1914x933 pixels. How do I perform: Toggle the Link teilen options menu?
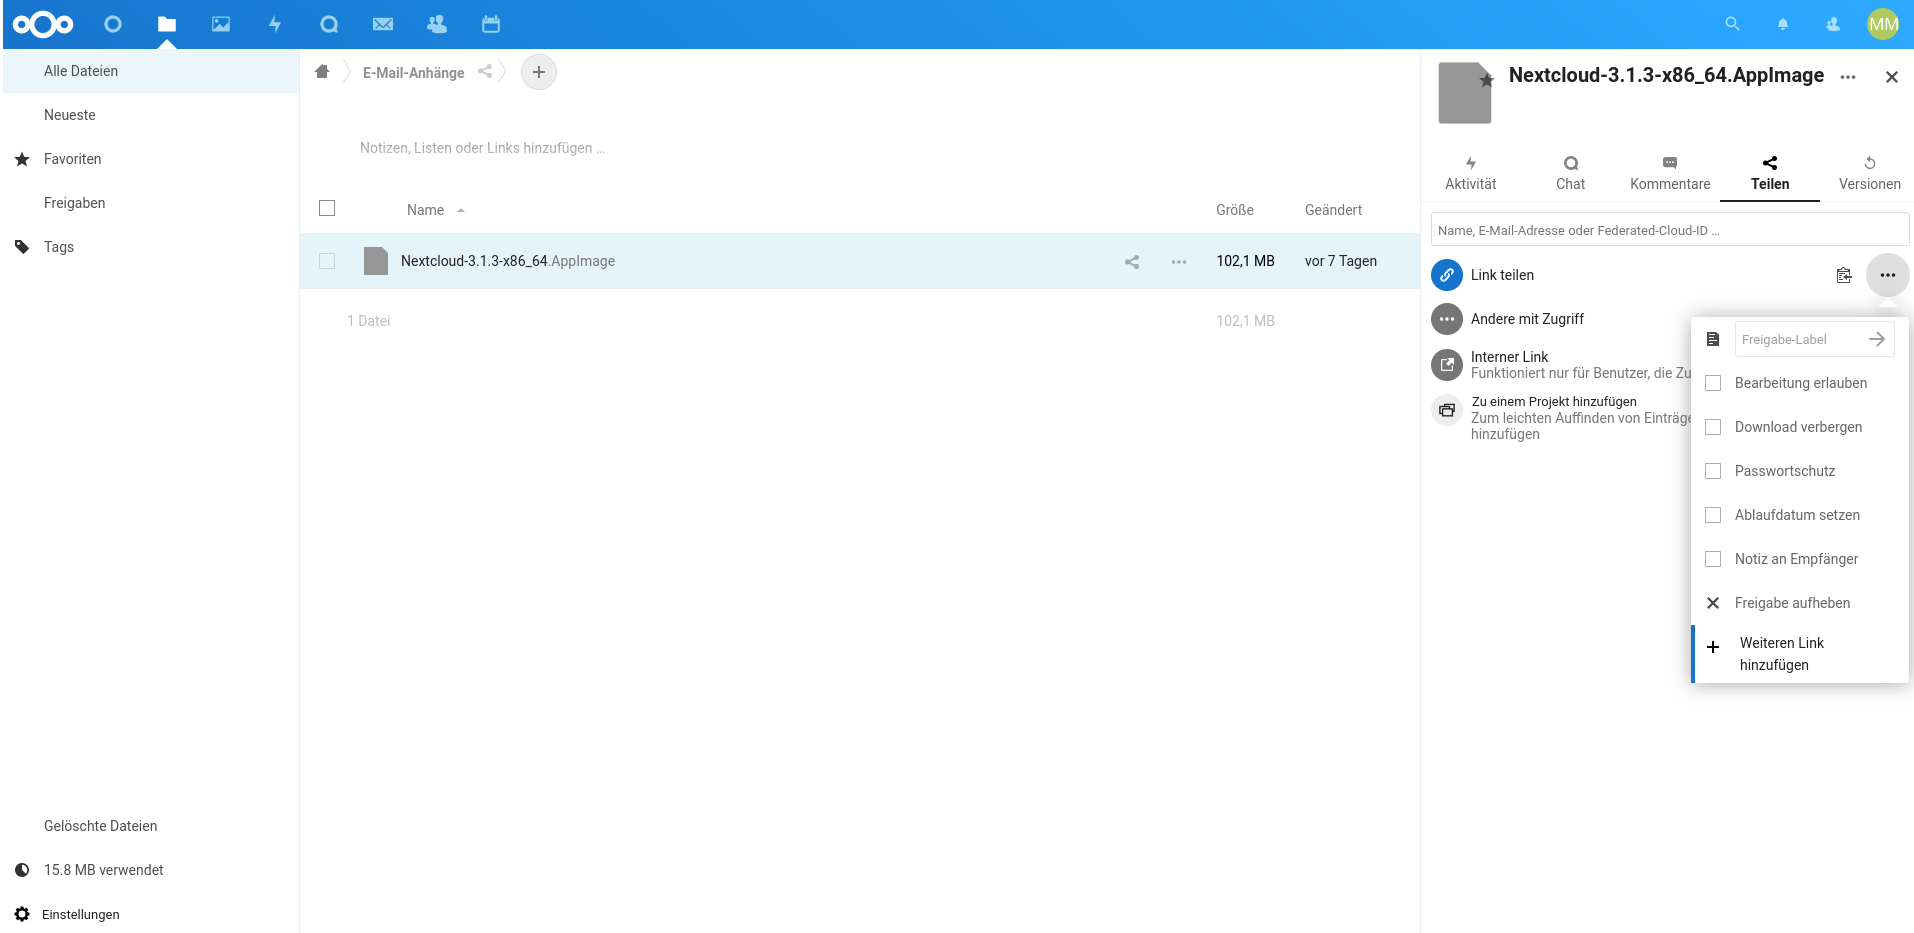point(1888,275)
